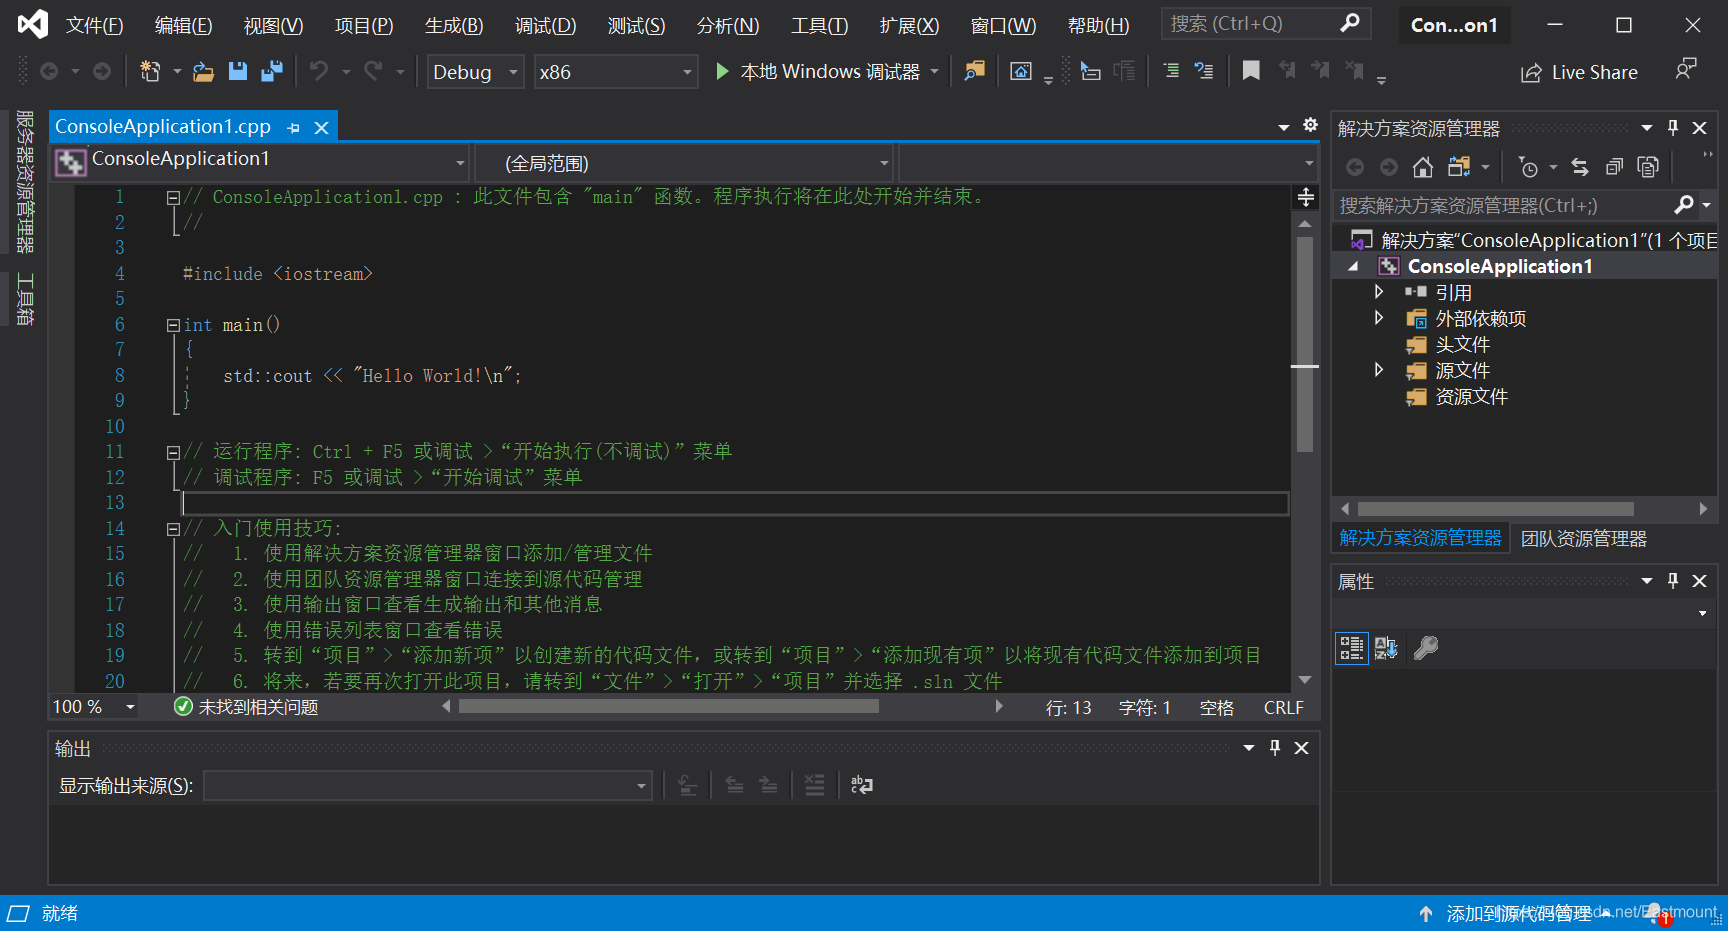Toggle a bookmark on the current line
This screenshot has width=1728, height=931.
[x=1251, y=71]
